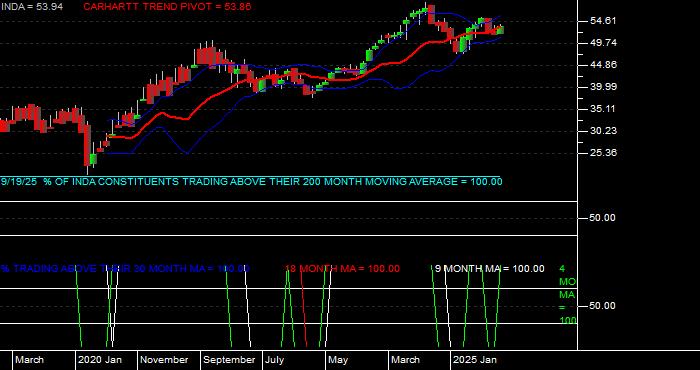
Task: Click the 39.99 price axis value
Action: (x=604, y=87)
